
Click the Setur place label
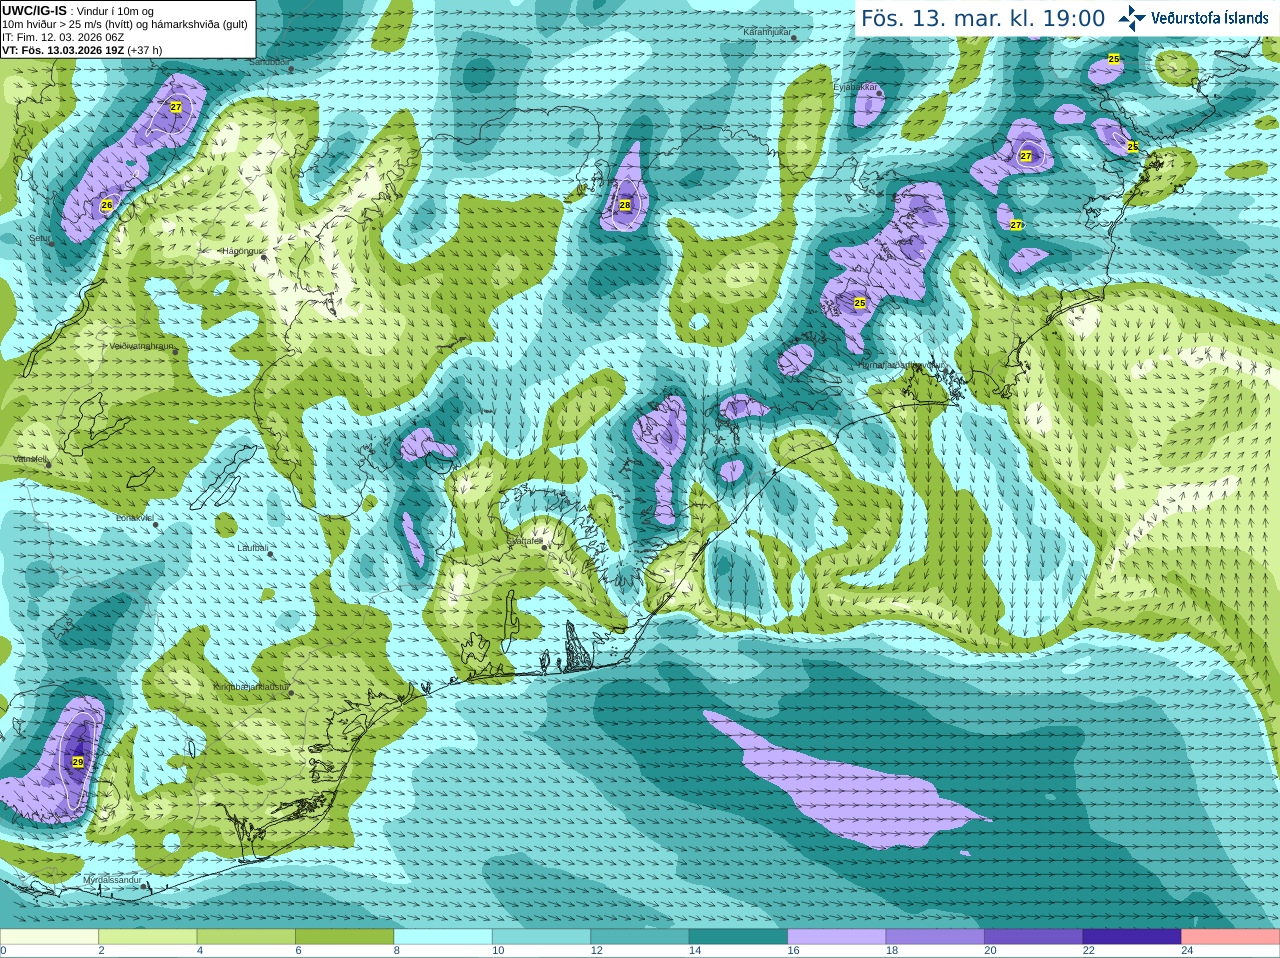[x=39, y=239]
